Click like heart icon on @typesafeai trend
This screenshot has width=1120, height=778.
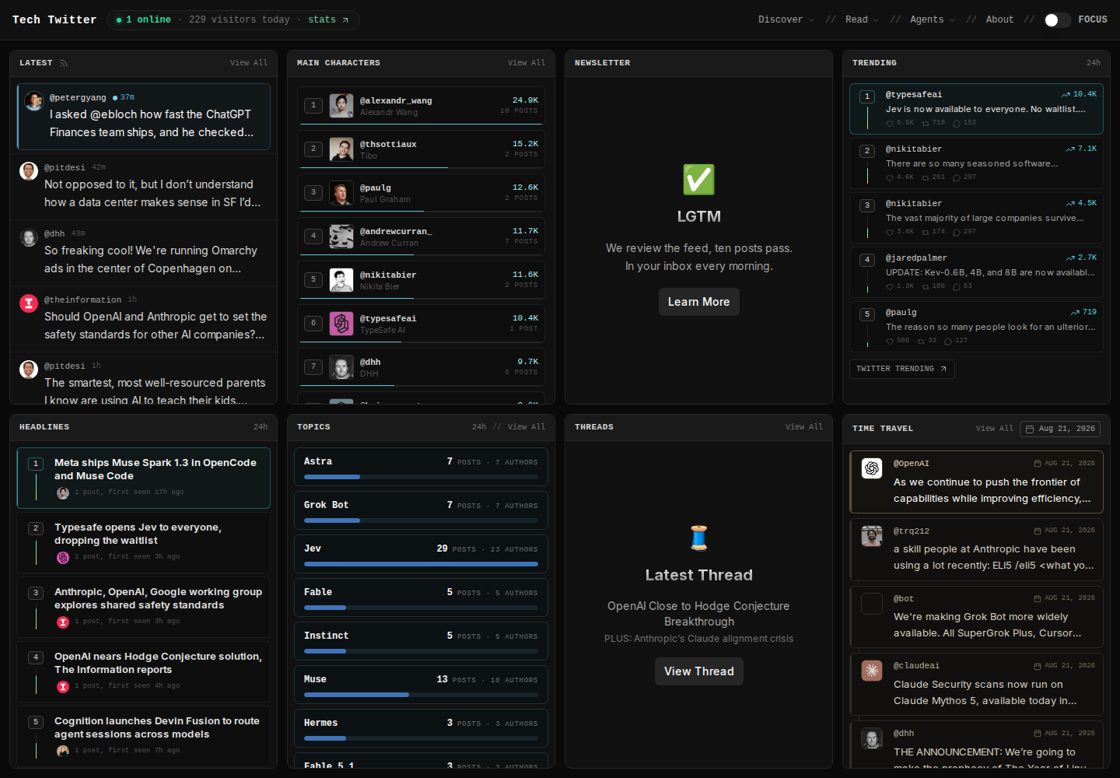889,123
